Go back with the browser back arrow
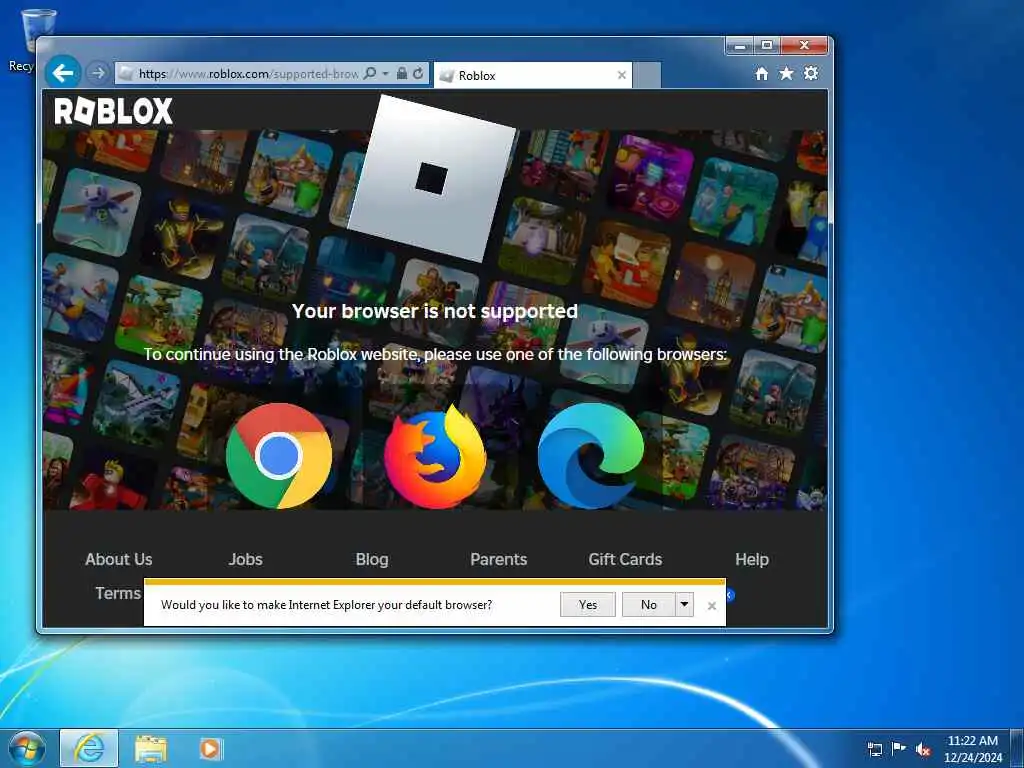The width and height of the screenshot is (1024, 768). (63, 72)
